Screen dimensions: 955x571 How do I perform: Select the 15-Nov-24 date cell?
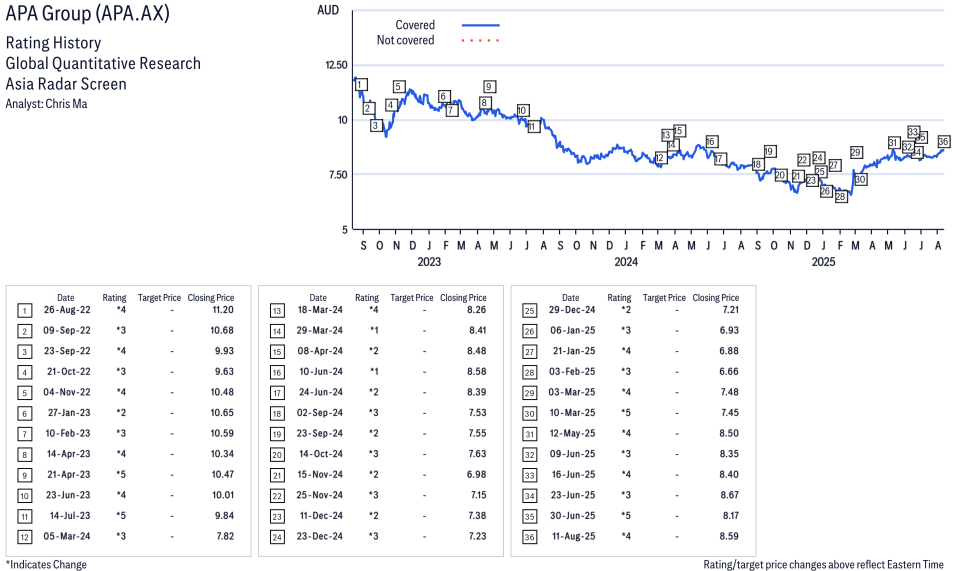point(320,474)
